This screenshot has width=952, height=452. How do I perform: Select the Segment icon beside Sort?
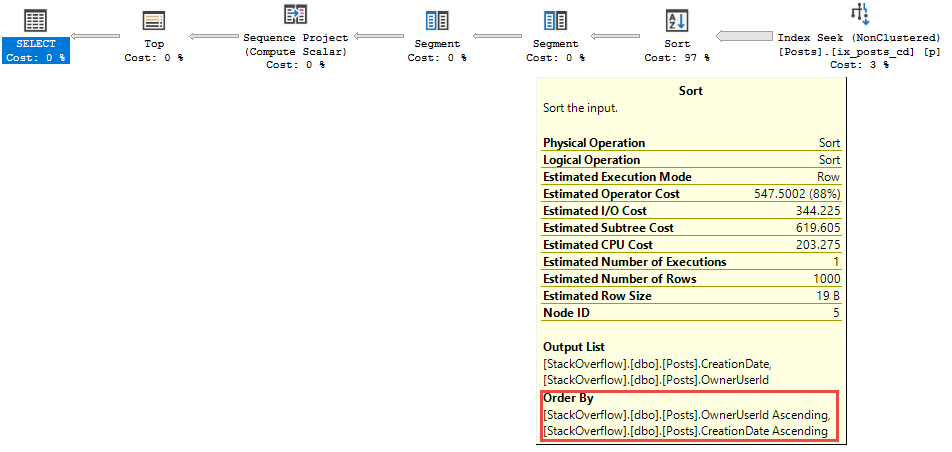(x=556, y=20)
